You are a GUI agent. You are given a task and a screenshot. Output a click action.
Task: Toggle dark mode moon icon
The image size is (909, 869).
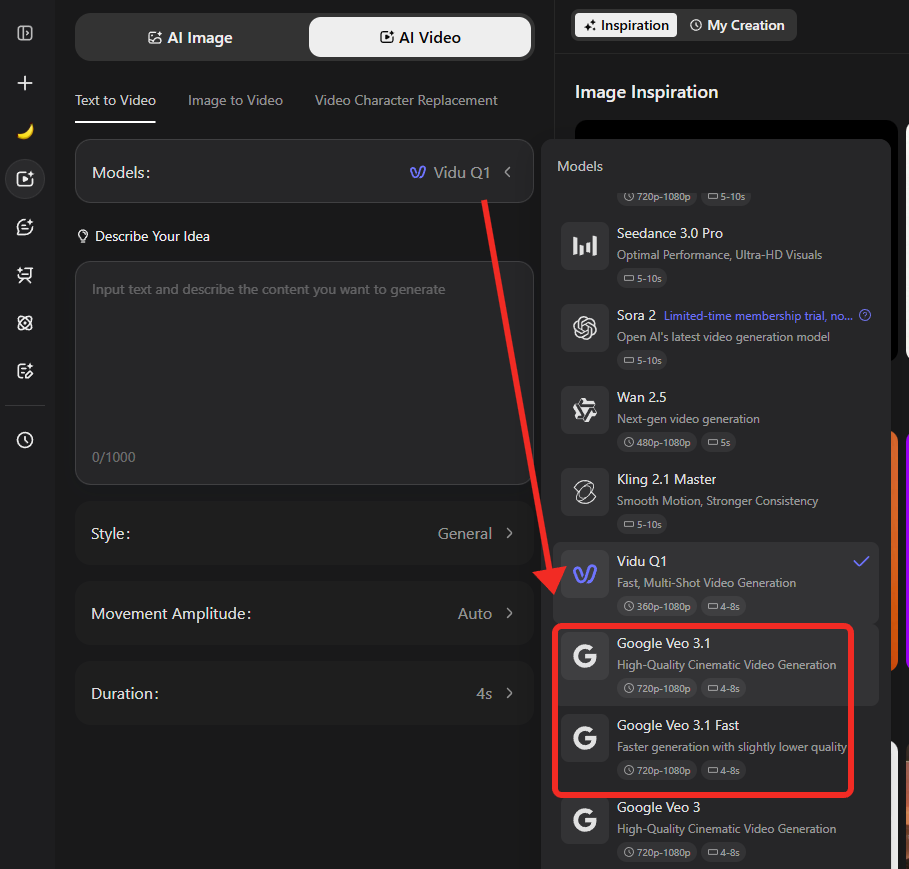point(25,131)
